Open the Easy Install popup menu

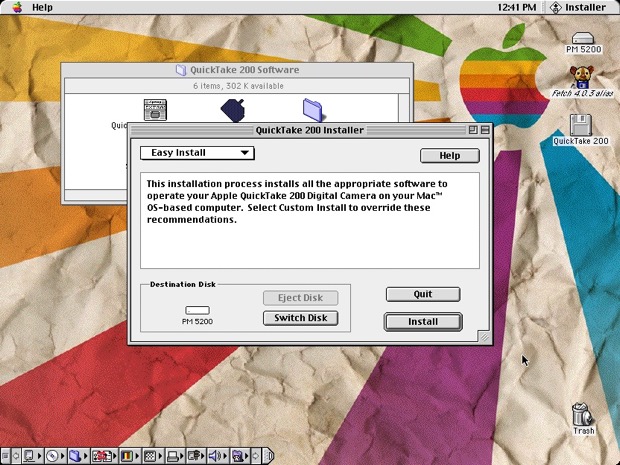197,153
